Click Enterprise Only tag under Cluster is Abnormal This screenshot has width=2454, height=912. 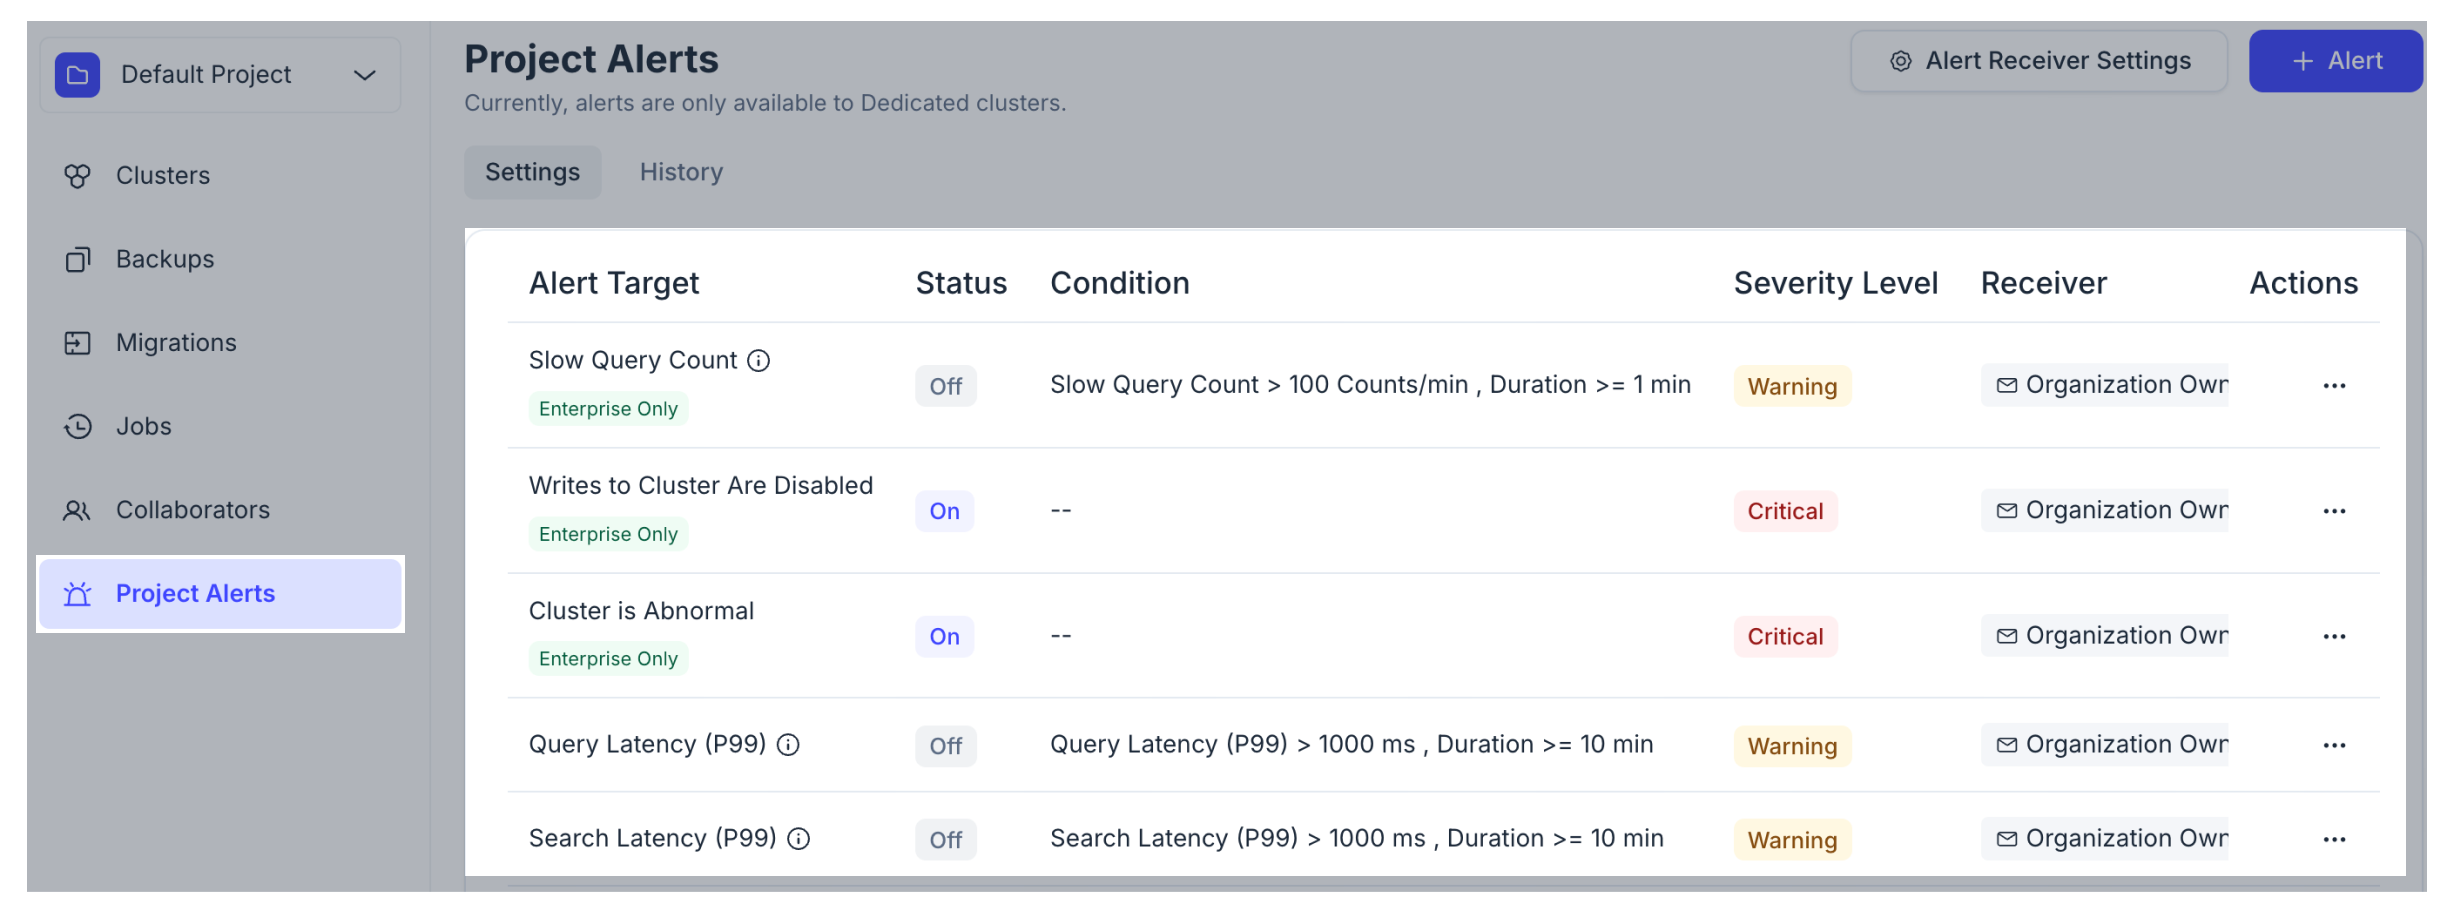tap(608, 659)
